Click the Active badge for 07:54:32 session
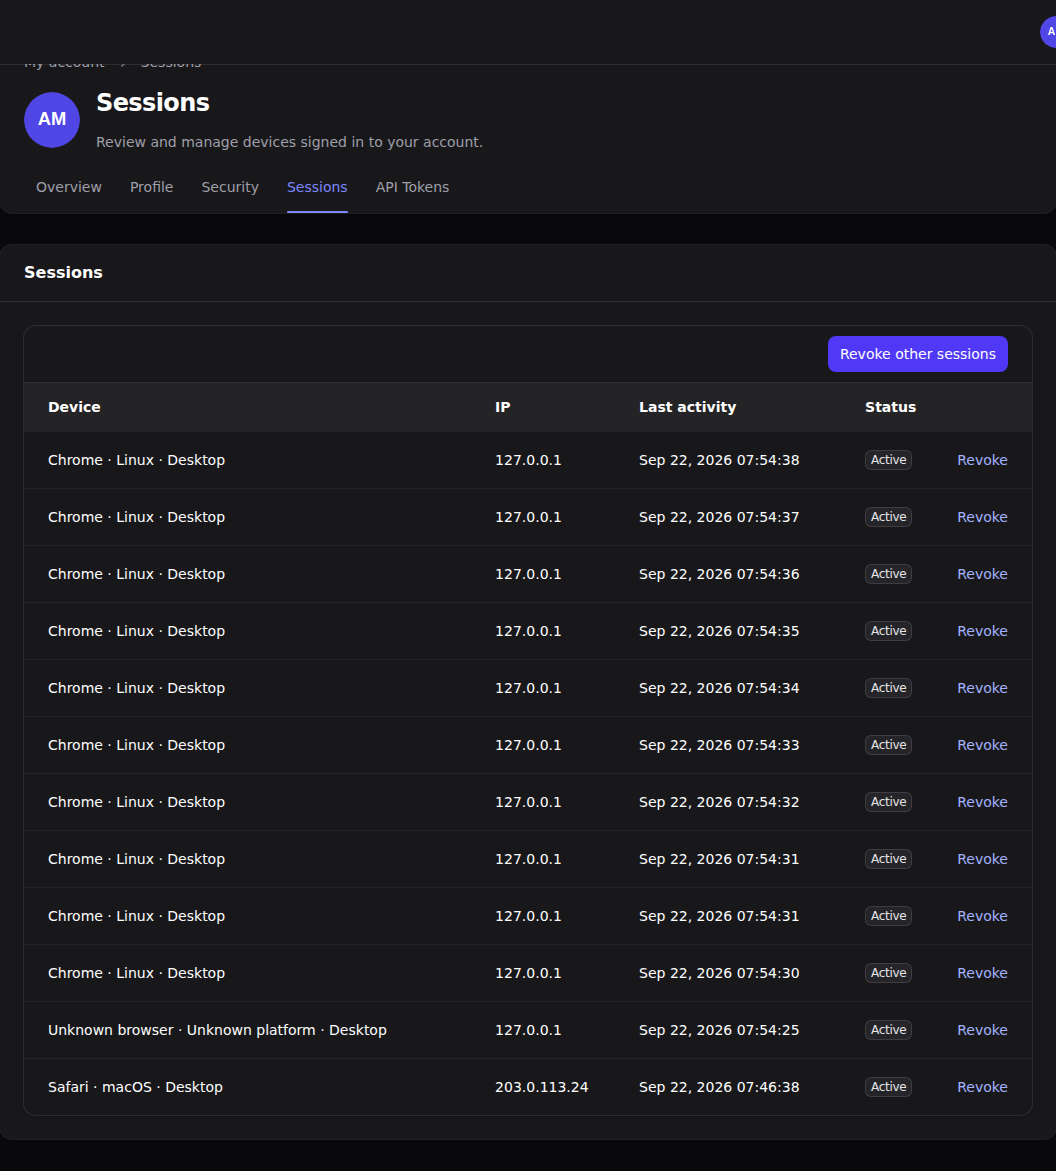 [888, 802]
